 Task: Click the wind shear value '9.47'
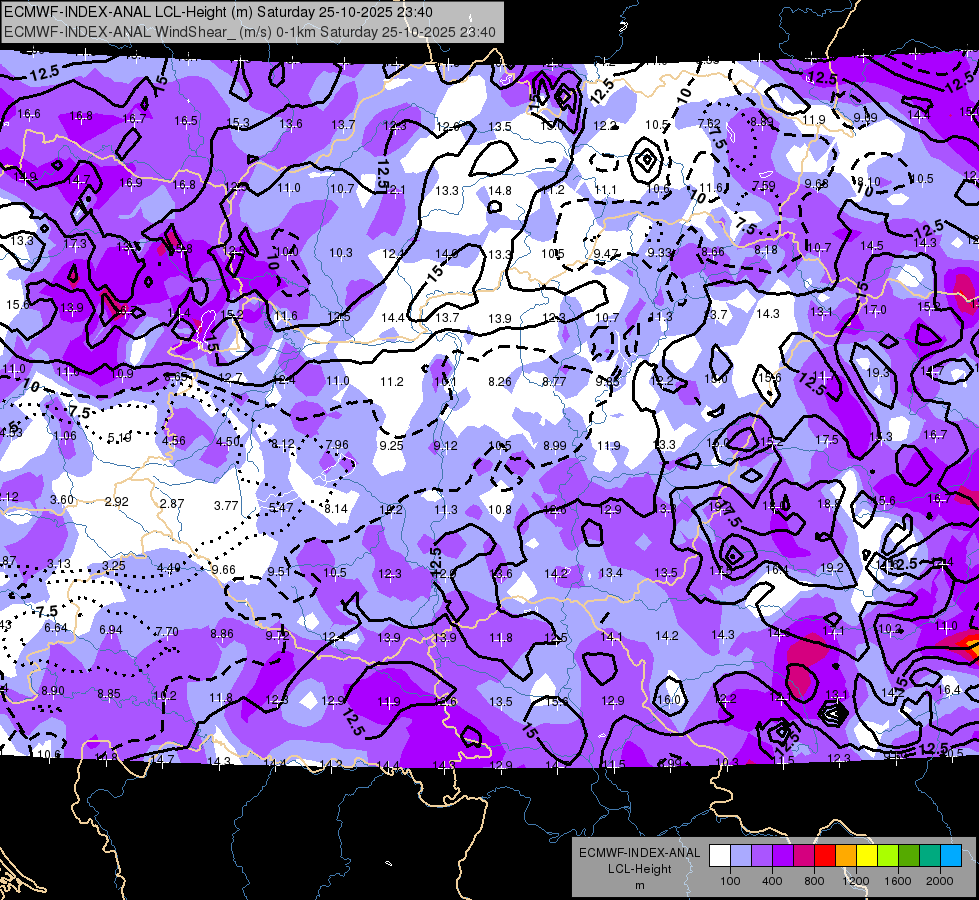[606, 254]
